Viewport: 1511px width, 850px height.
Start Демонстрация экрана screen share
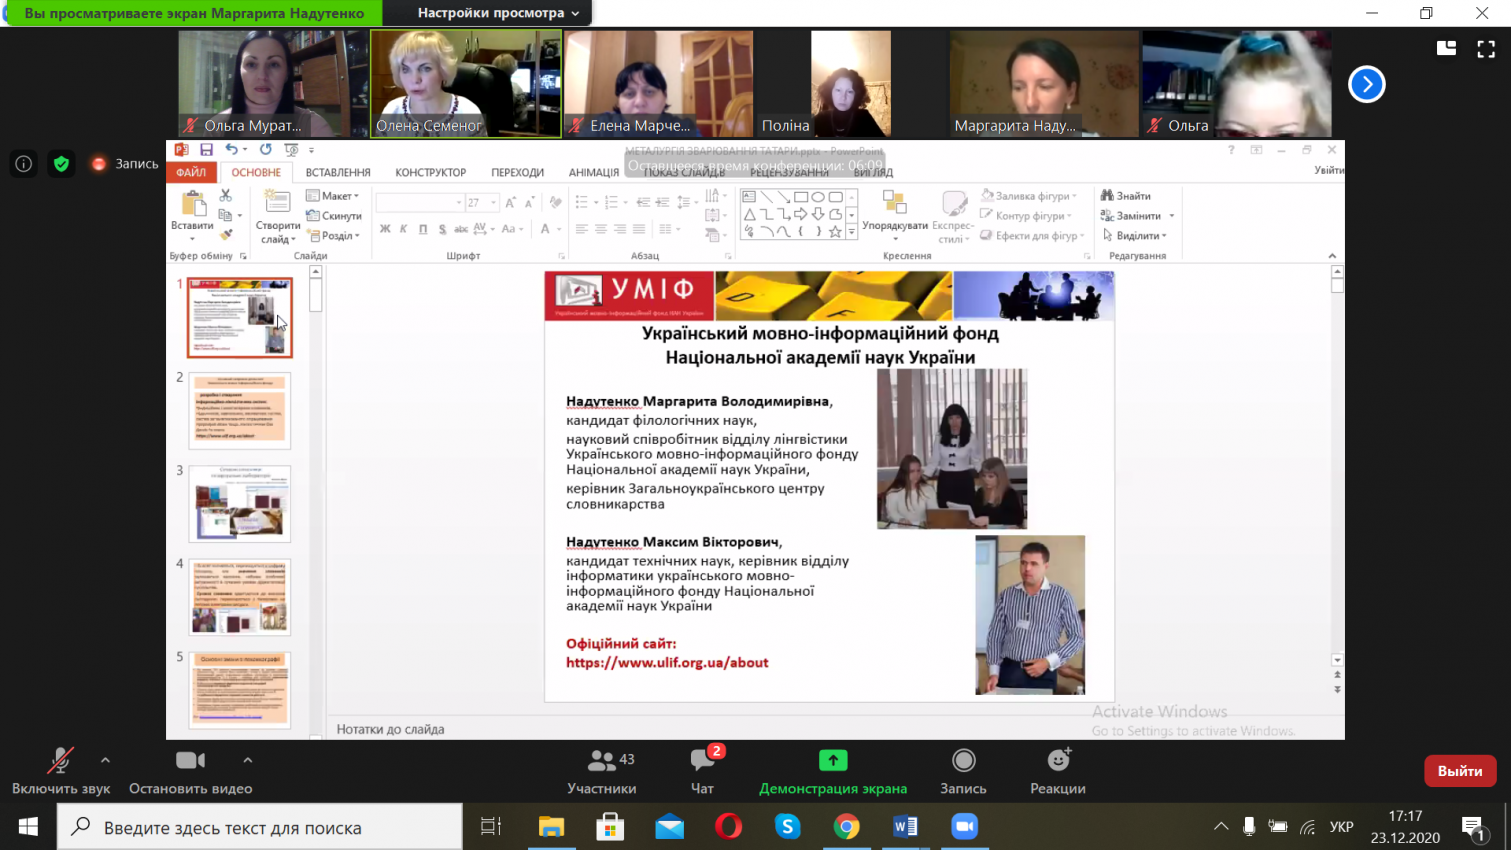click(x=833, y=771)
